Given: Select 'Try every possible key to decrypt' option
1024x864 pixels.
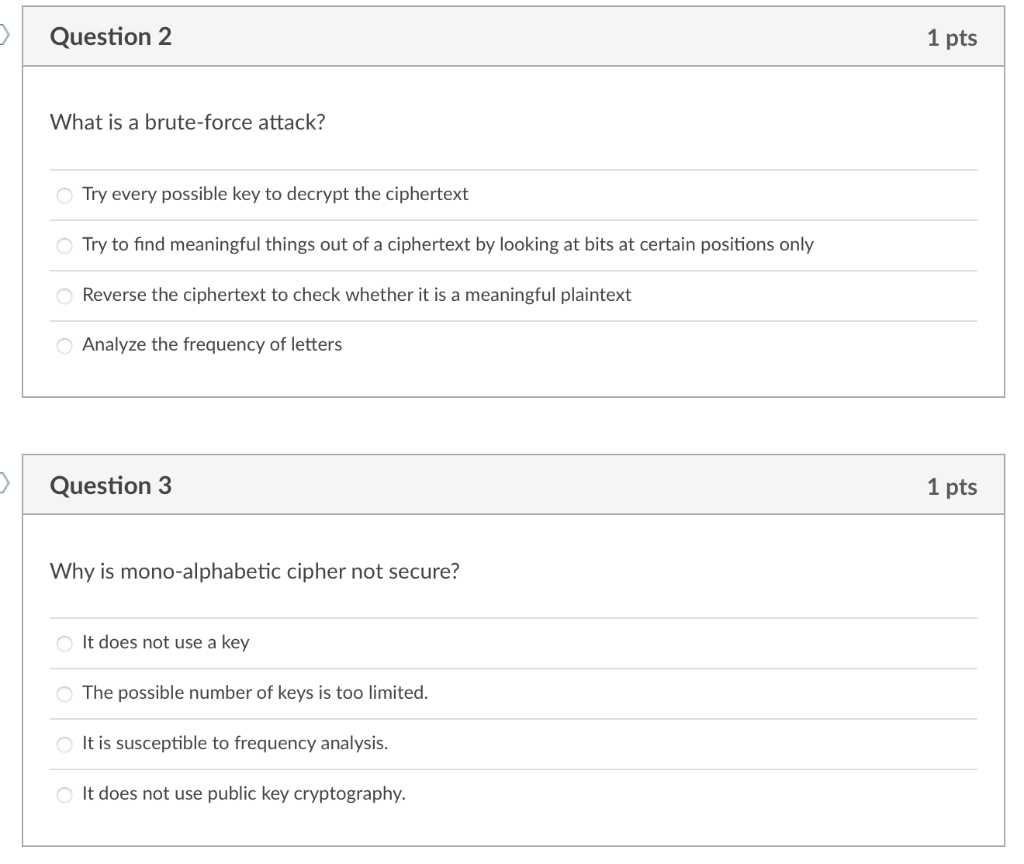Looking at the screenshot, I should coord(64,195).
